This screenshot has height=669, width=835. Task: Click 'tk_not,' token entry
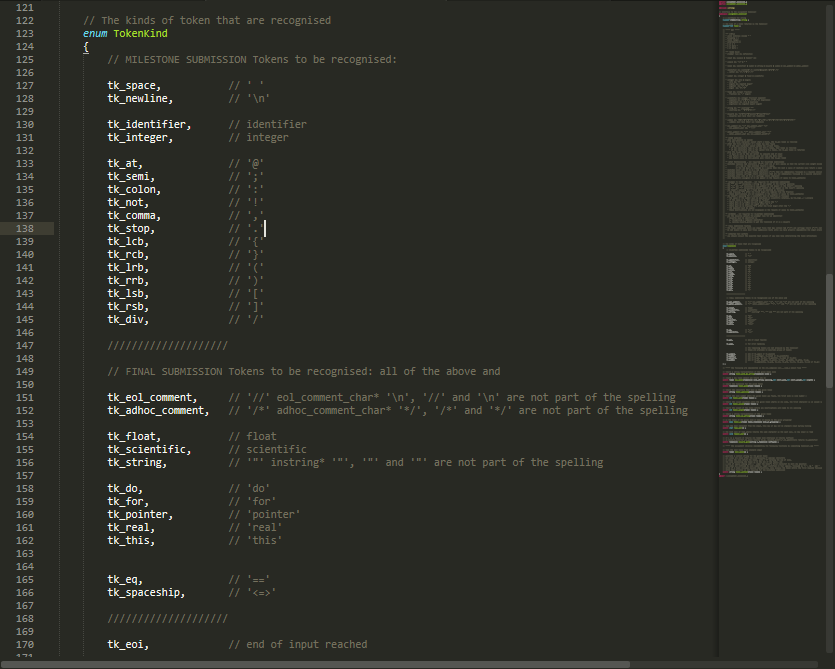[128, 202]
